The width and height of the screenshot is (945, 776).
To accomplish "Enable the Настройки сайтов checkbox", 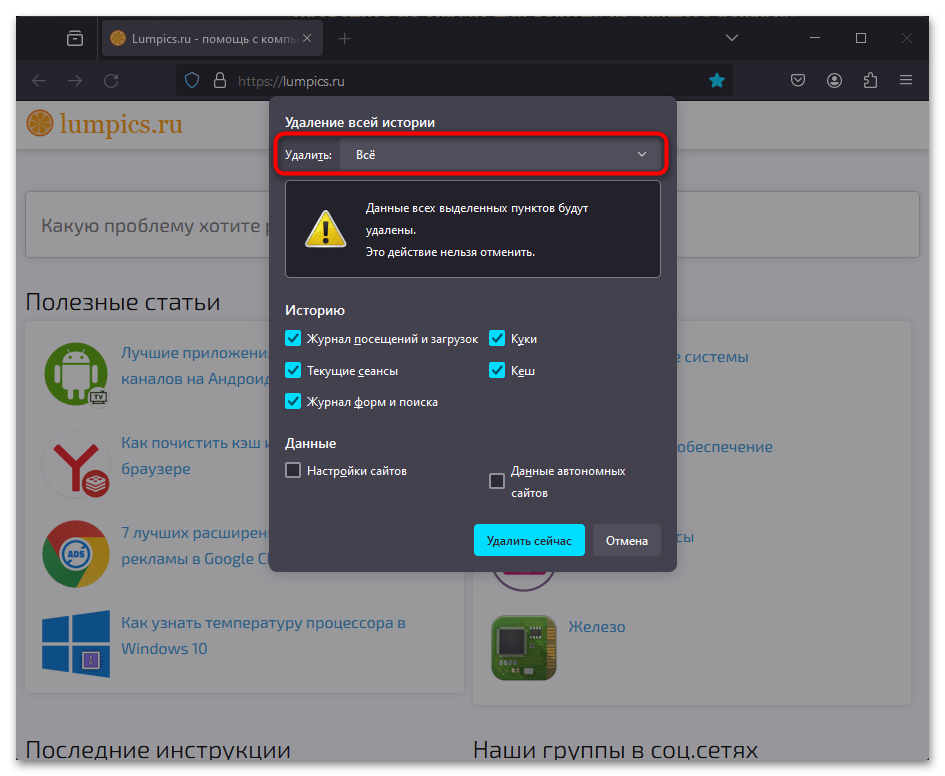I will 293,470.
